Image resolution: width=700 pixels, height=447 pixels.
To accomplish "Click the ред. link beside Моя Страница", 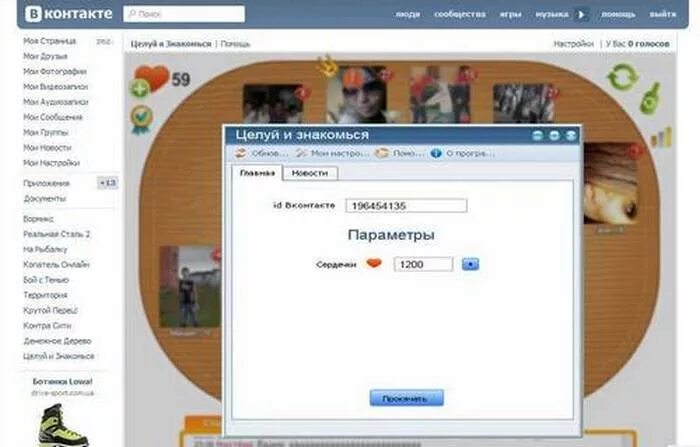I will point(103,42).
